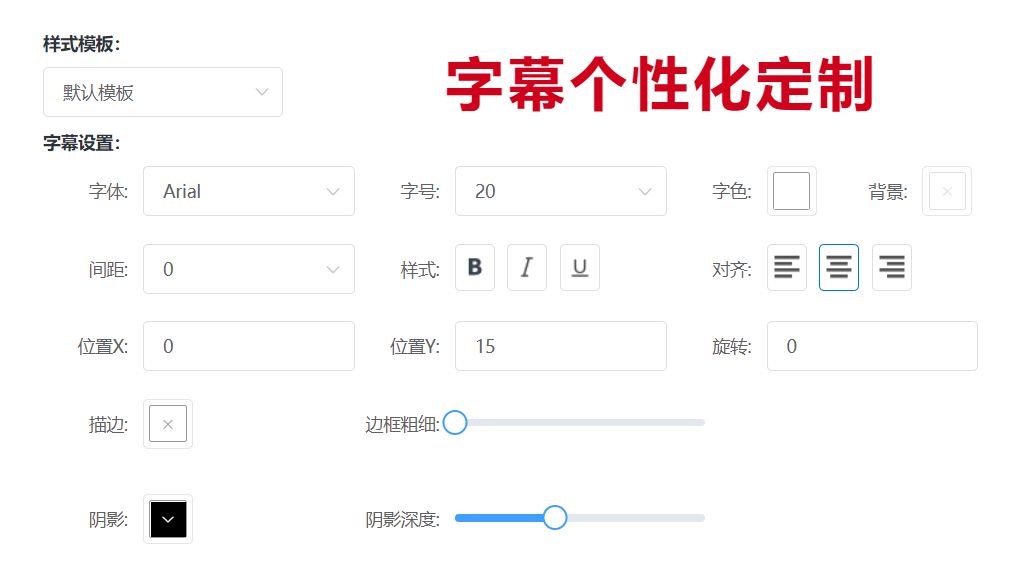Click the 阴影深度 shadow depth slider handle
Image resolution: width=1017 pixels, height=581 pixels.
[x=555, y=517]
